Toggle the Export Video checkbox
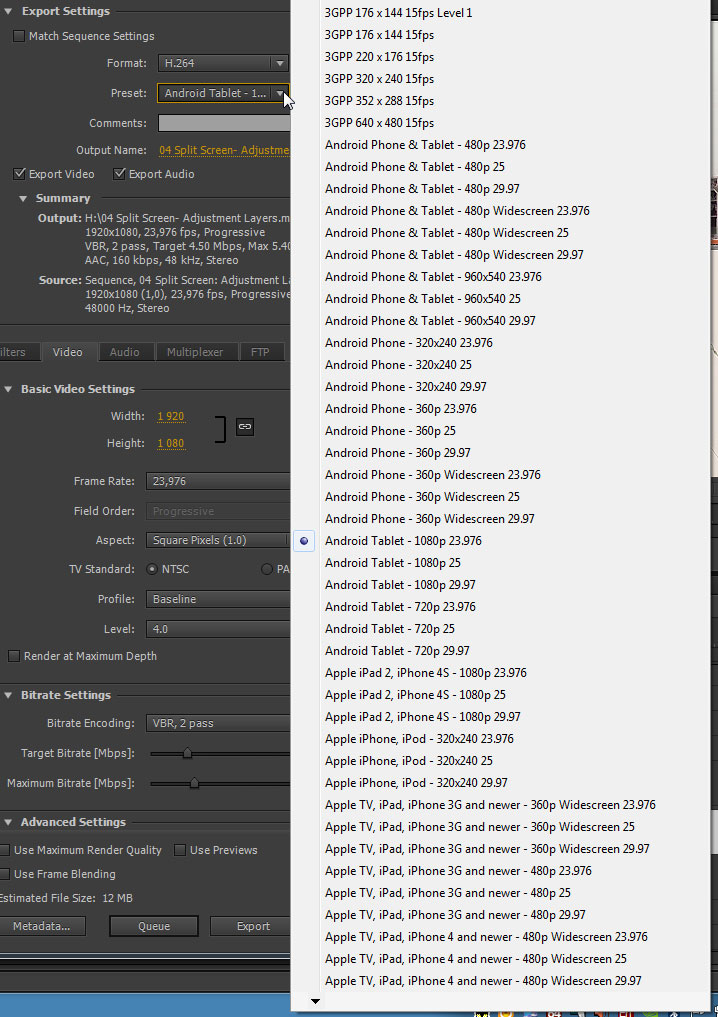Viewport: 718px width, 1017px height. pyautogui.click(x=19, y=174)
